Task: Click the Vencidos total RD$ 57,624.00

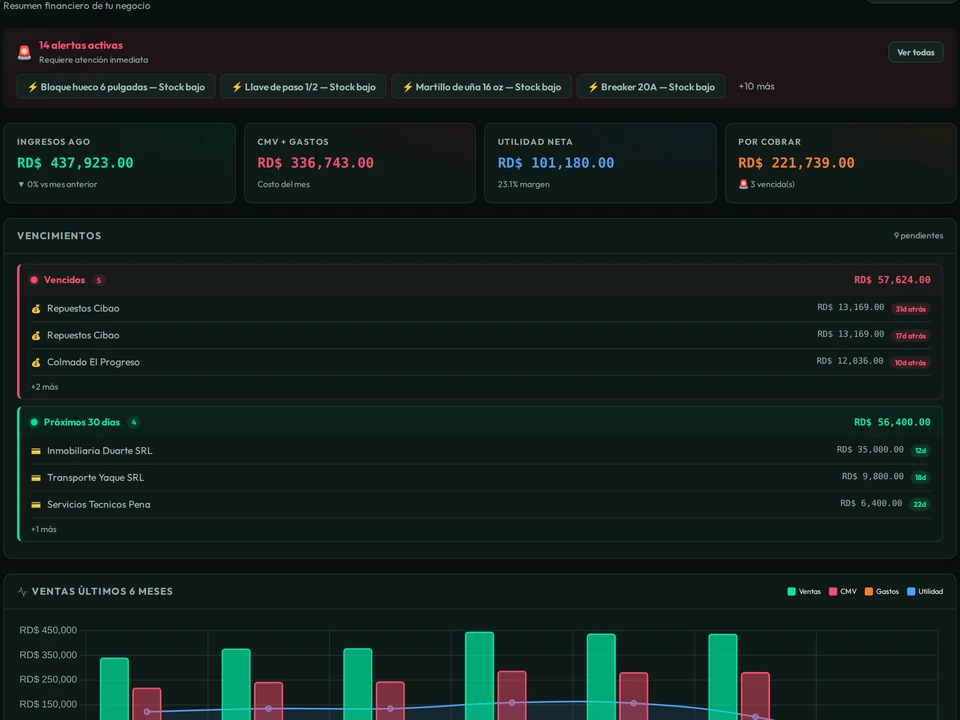Action: pos(892,280)
